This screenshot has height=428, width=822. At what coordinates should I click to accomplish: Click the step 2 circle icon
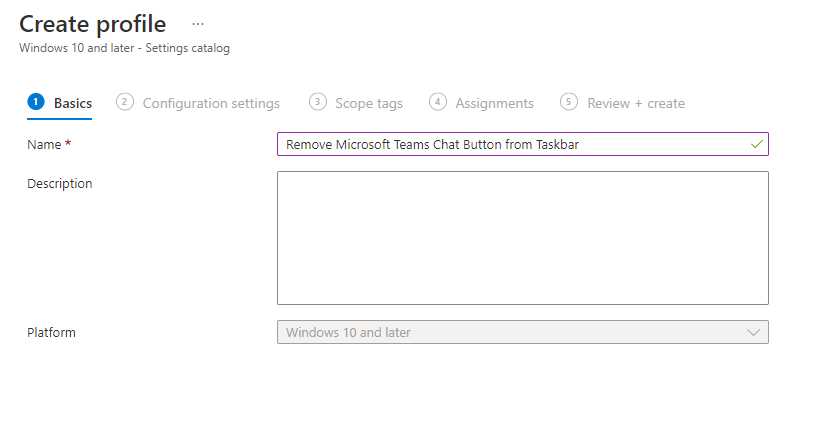[125, 102]
